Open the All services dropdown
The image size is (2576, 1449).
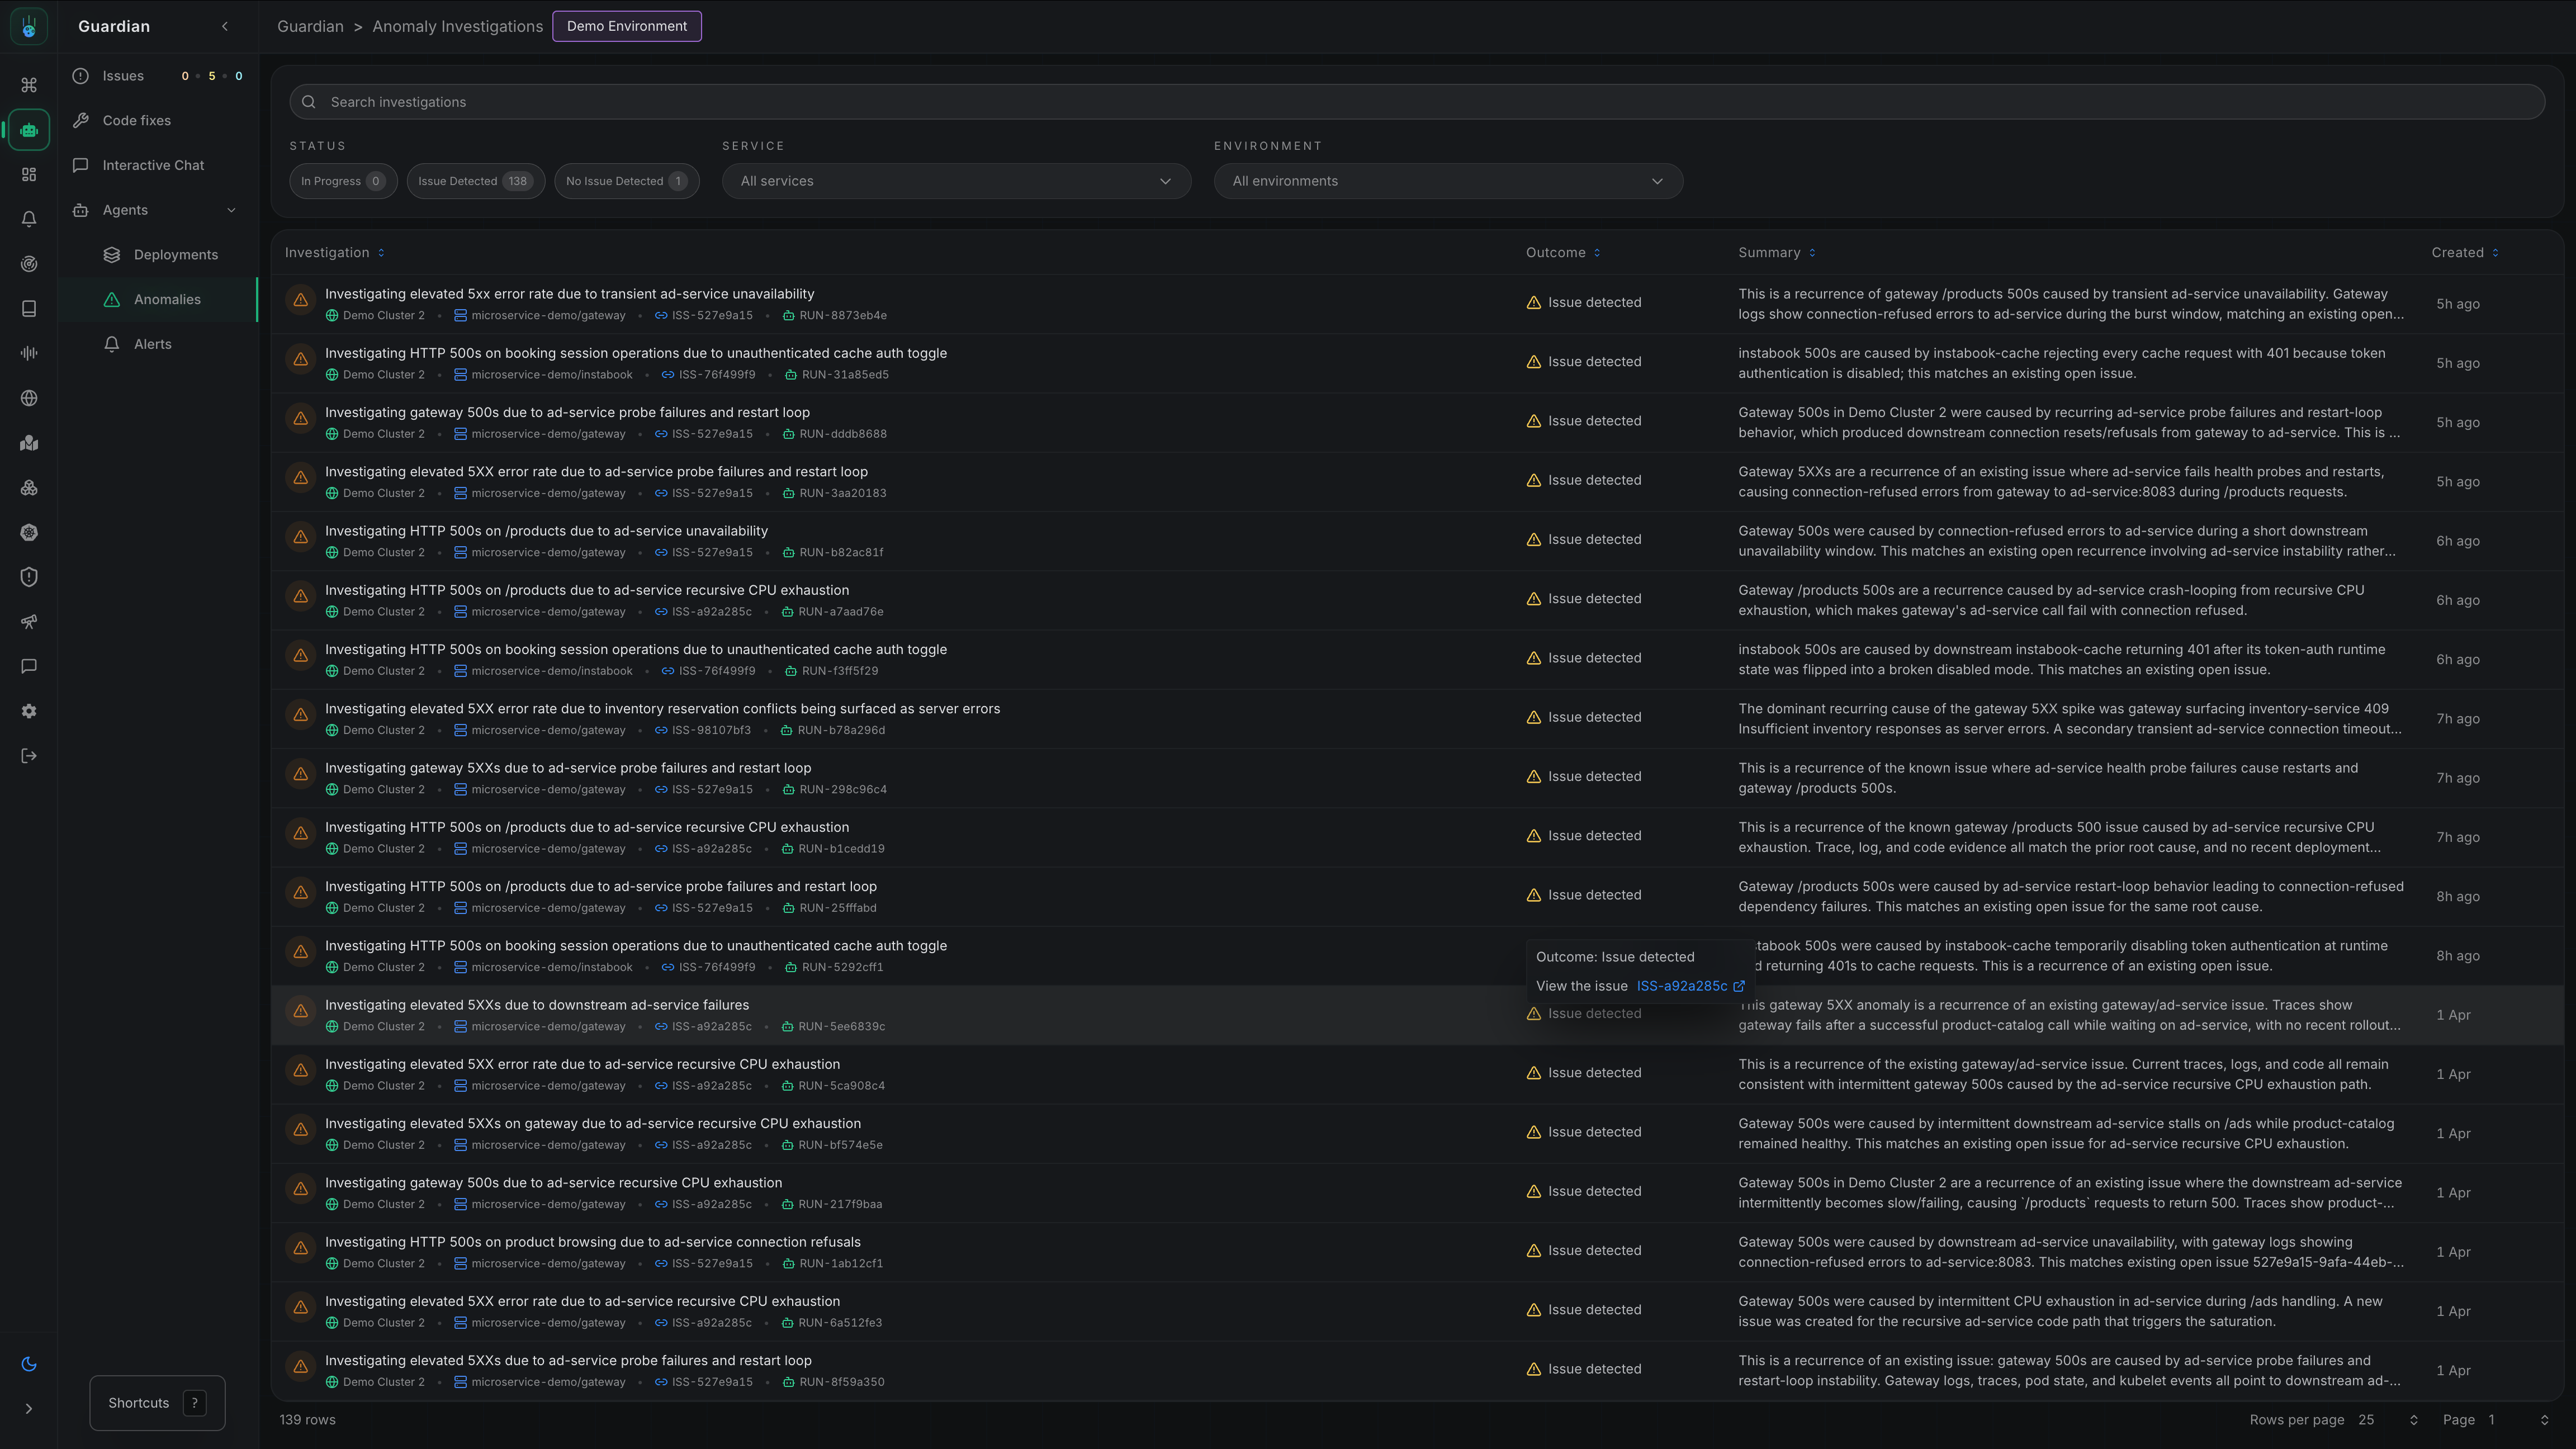point(955,181)
